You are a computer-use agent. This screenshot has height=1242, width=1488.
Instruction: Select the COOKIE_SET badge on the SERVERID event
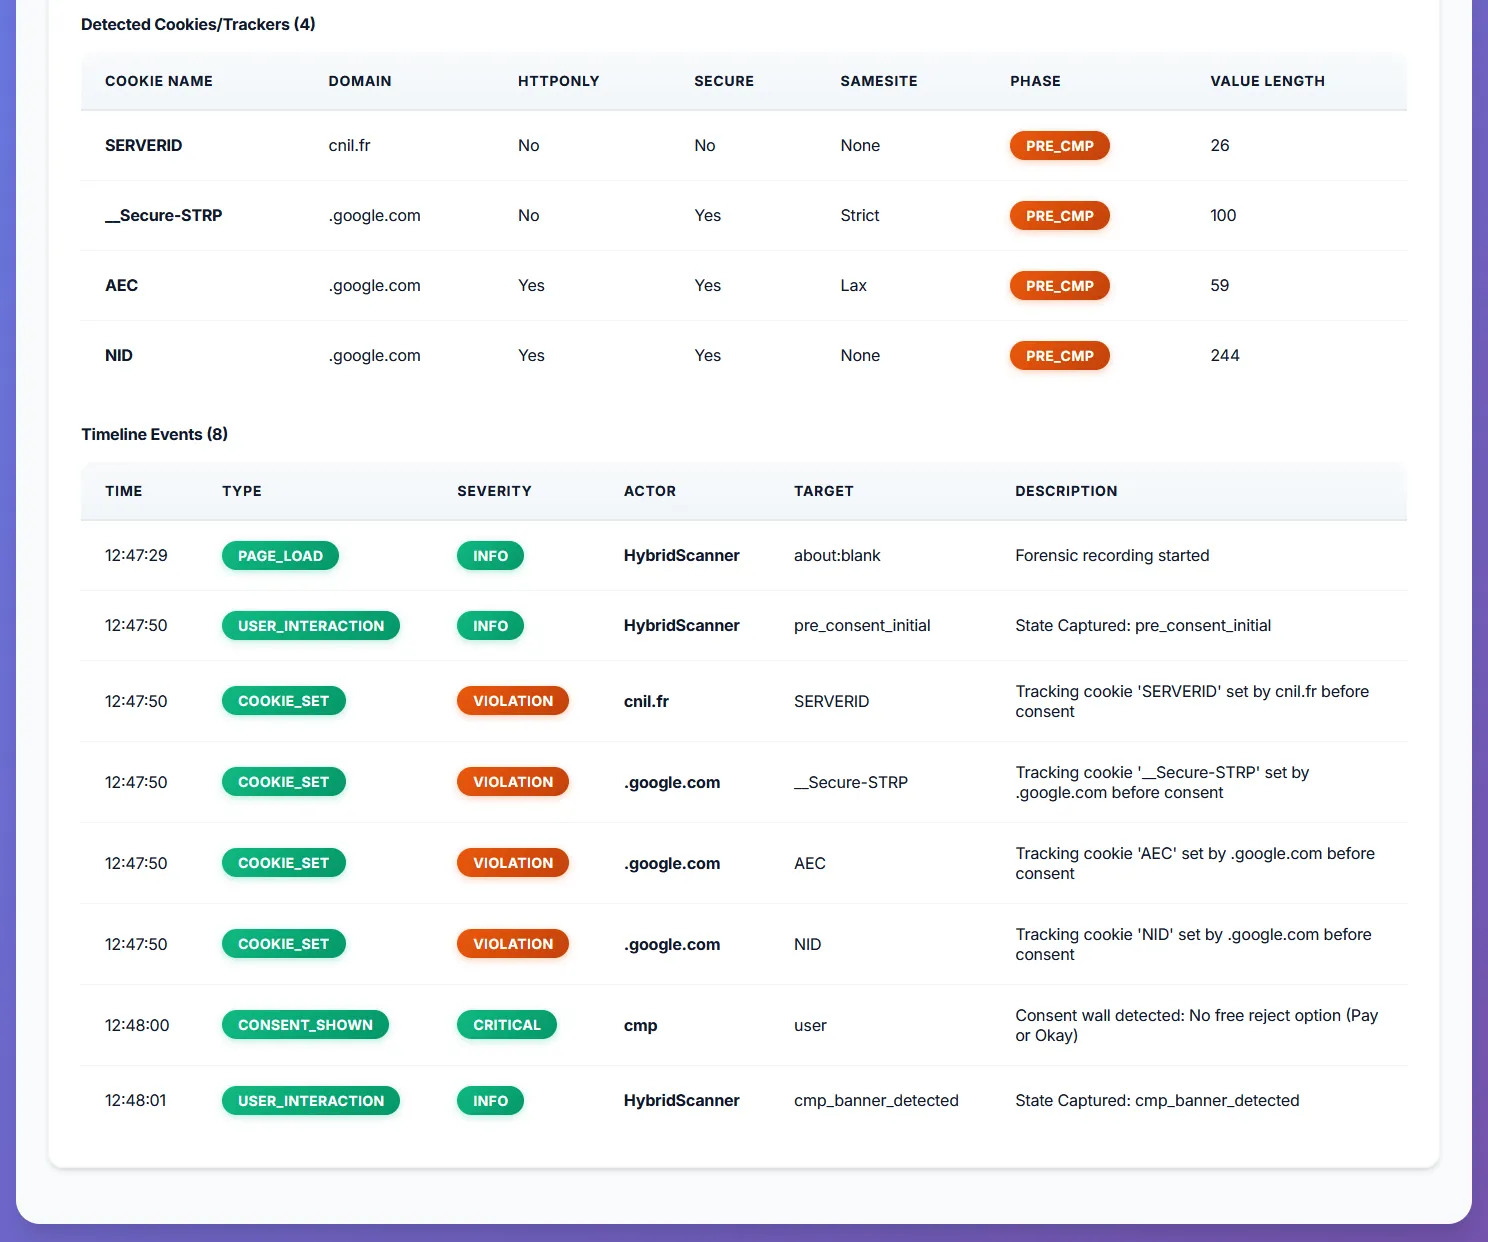coord(283,700)
